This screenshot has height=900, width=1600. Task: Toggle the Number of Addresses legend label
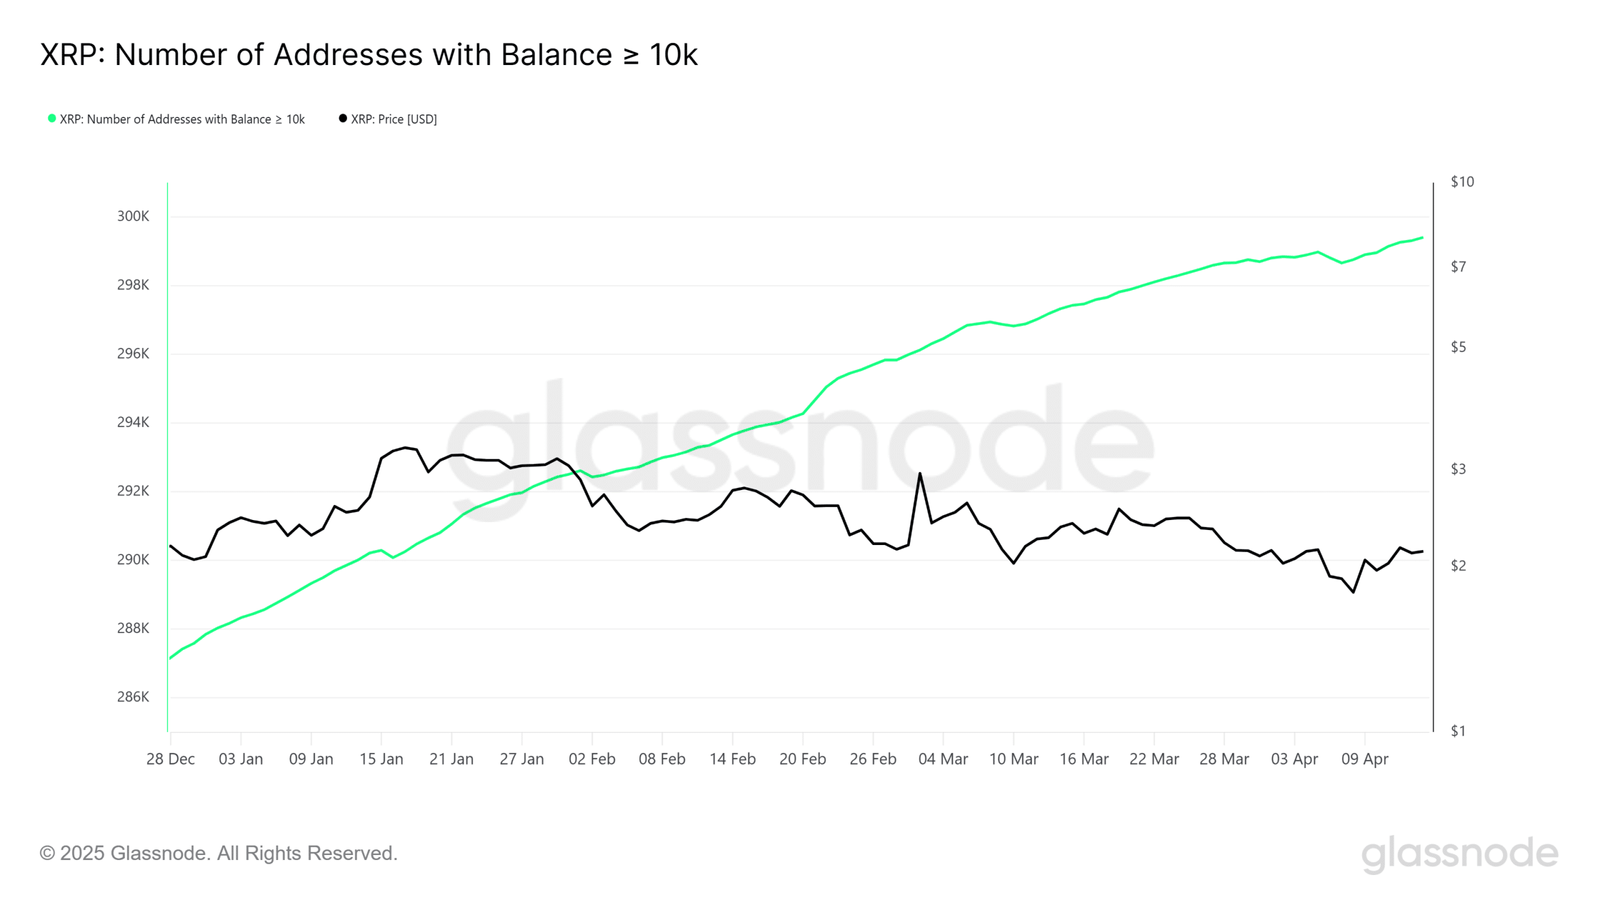(x=182, y=120)
